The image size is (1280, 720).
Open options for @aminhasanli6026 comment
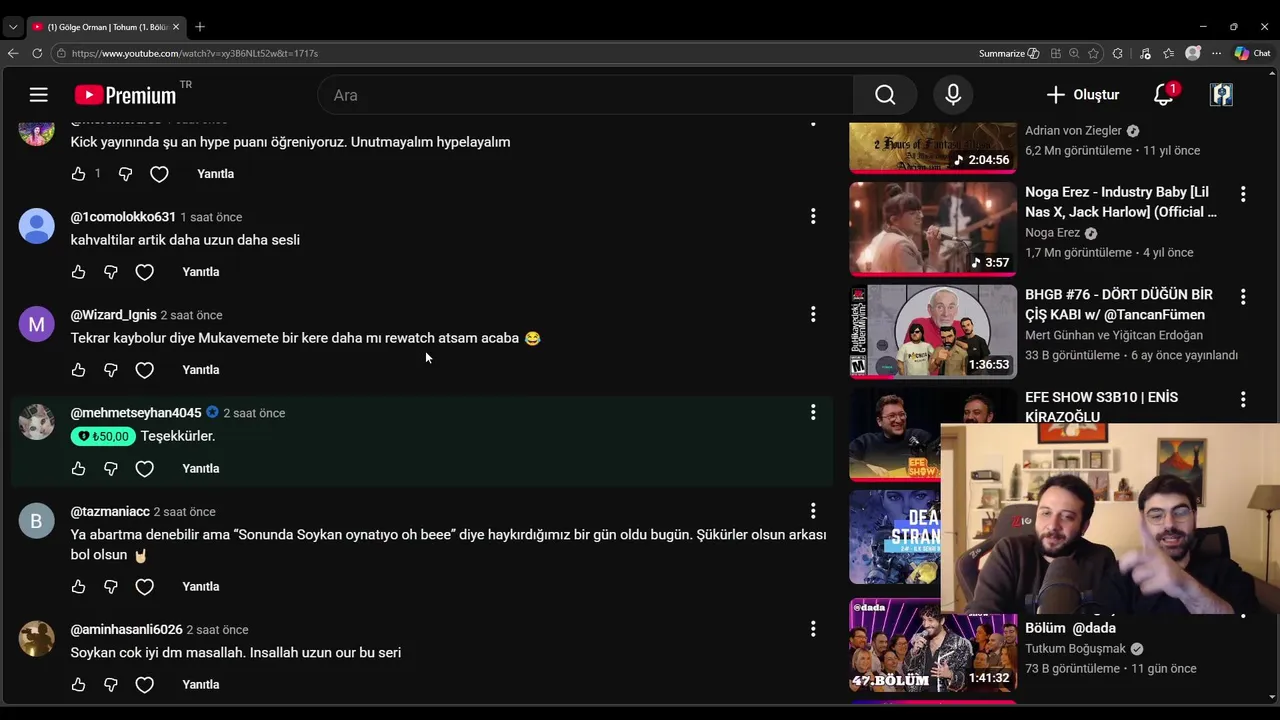pyautogui.click(x=813, y=629)
